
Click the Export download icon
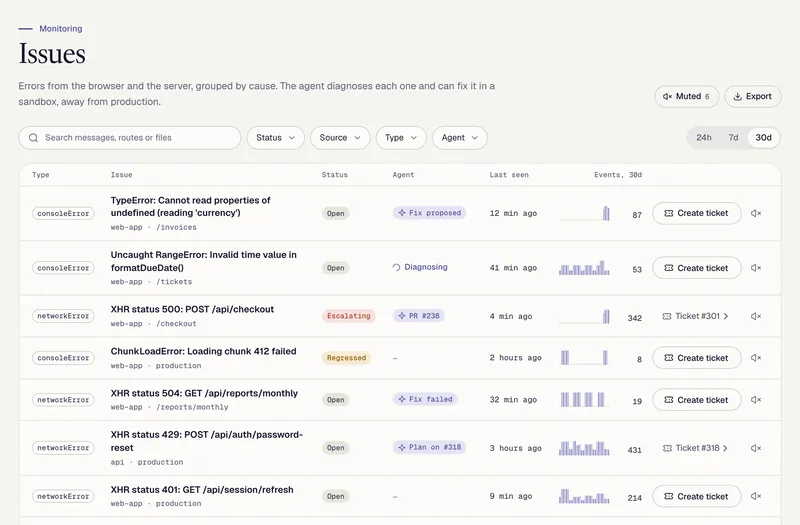(738, 96)
